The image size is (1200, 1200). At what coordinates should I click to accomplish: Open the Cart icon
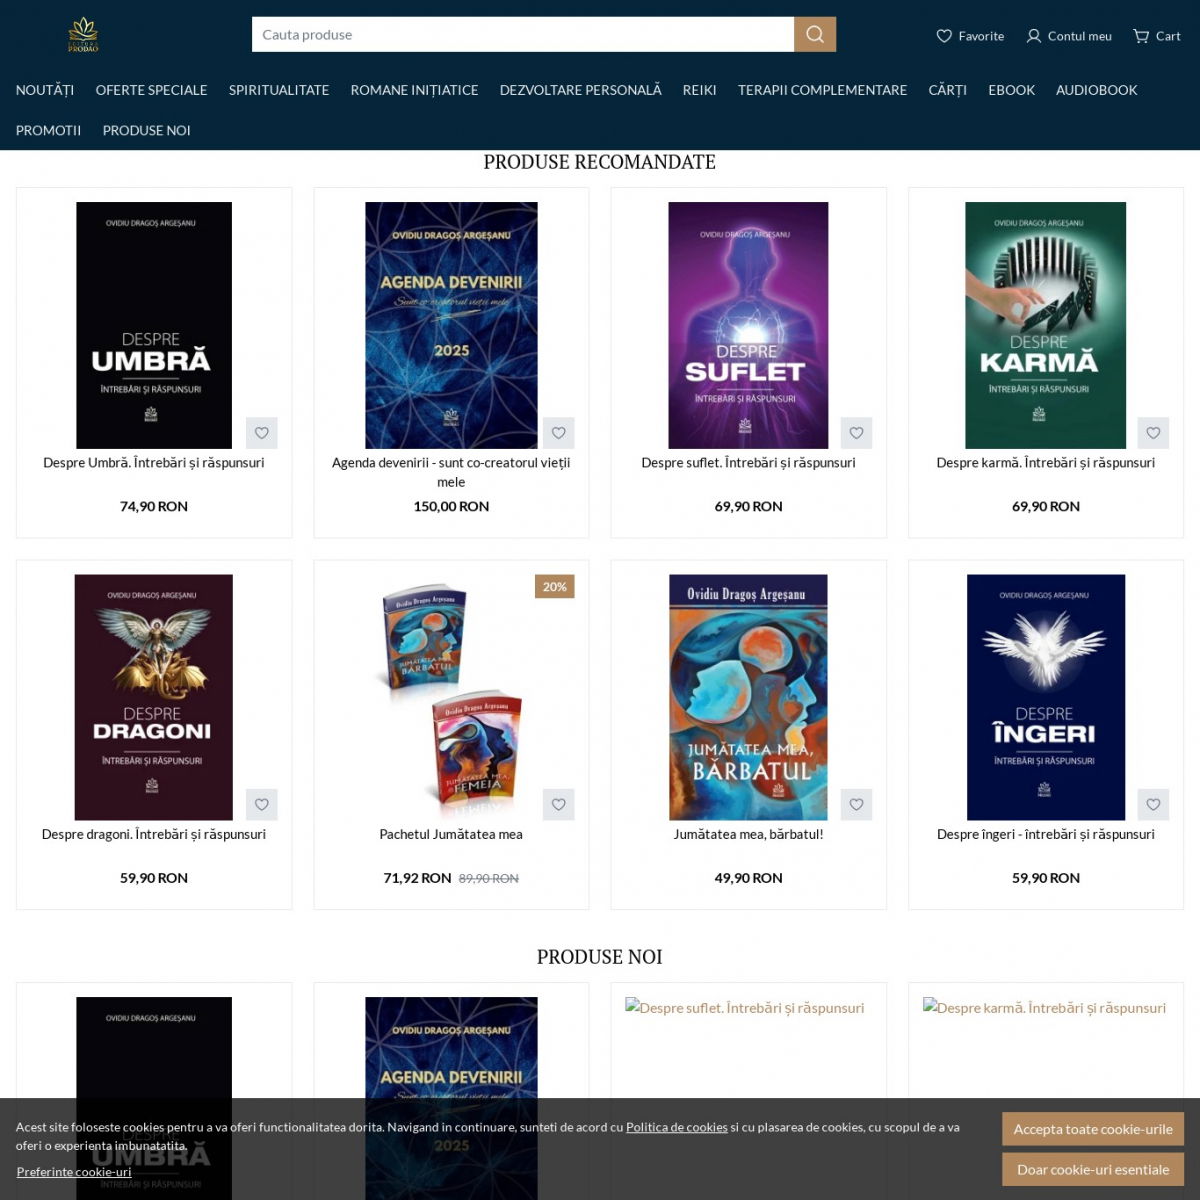pyautogui.click(x=1157, y=36)
